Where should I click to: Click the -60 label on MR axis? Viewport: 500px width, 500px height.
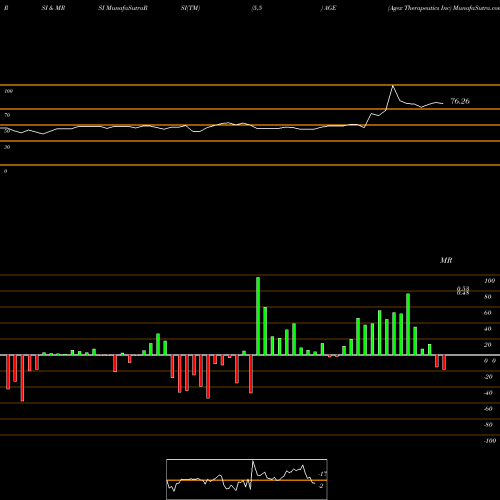click(488, 409)
